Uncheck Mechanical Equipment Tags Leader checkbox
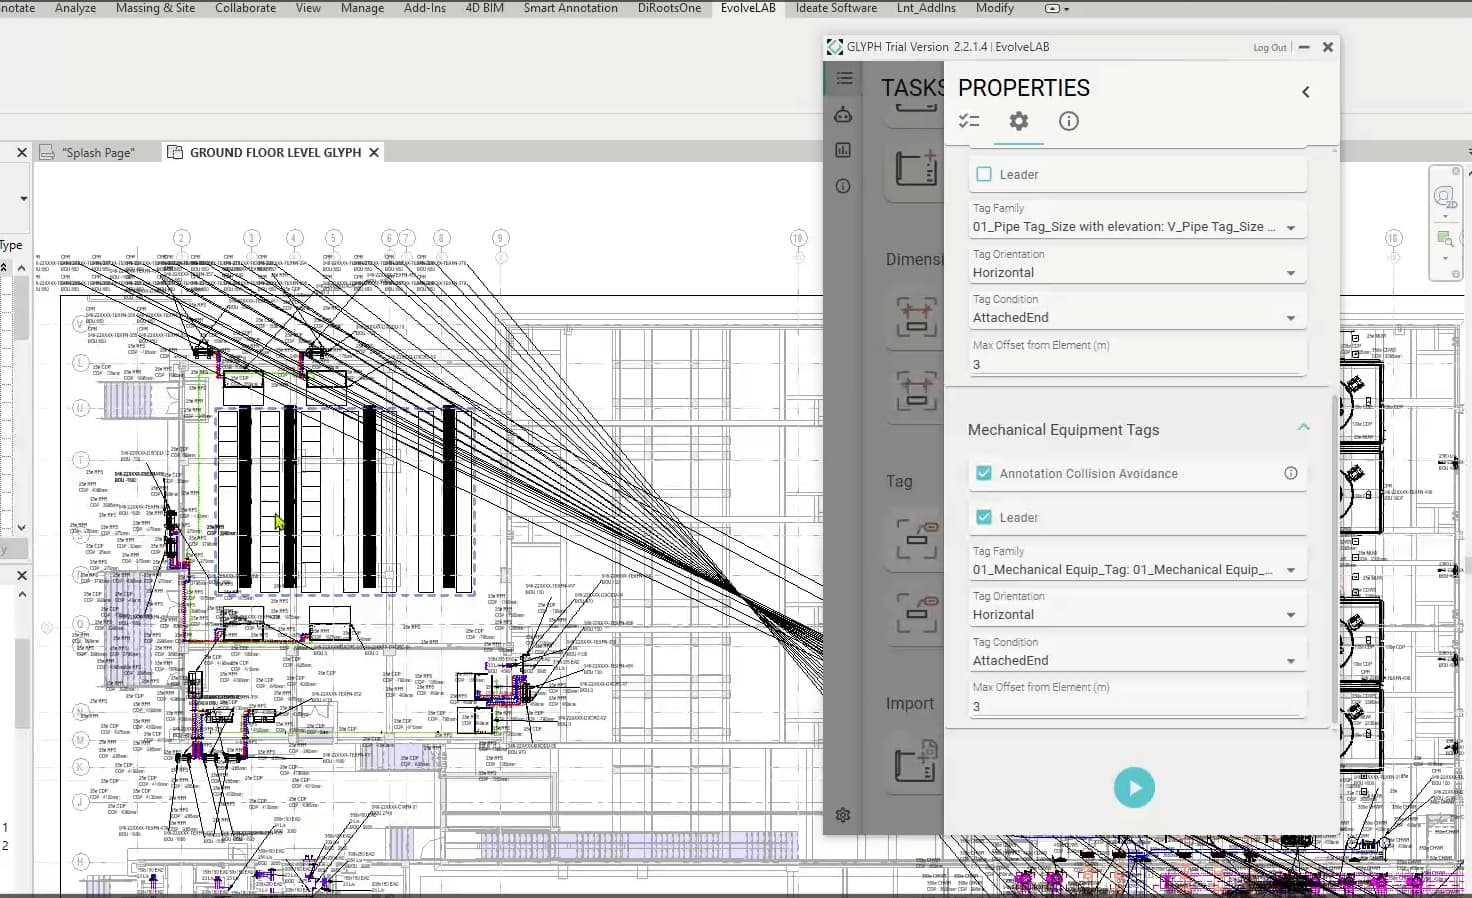This screenshot has height=898, width=1472. coord(984,517)
